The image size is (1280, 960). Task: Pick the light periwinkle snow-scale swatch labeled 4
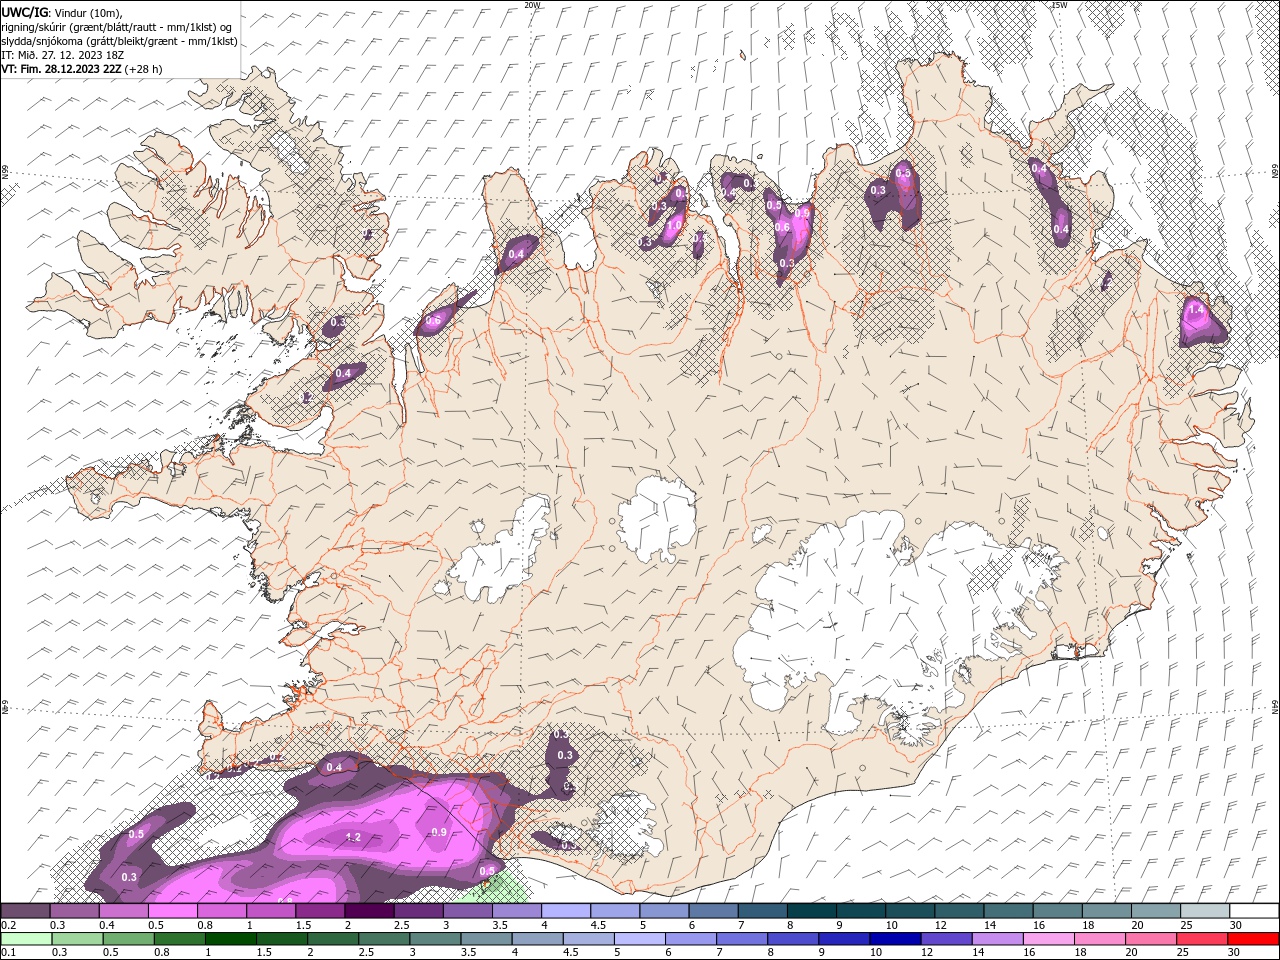coord(566,911)
